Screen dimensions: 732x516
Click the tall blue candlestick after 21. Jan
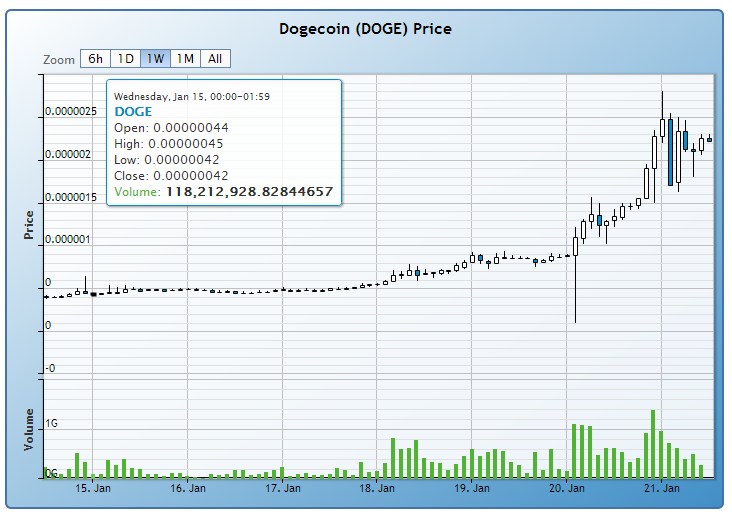tap(670, 152)
